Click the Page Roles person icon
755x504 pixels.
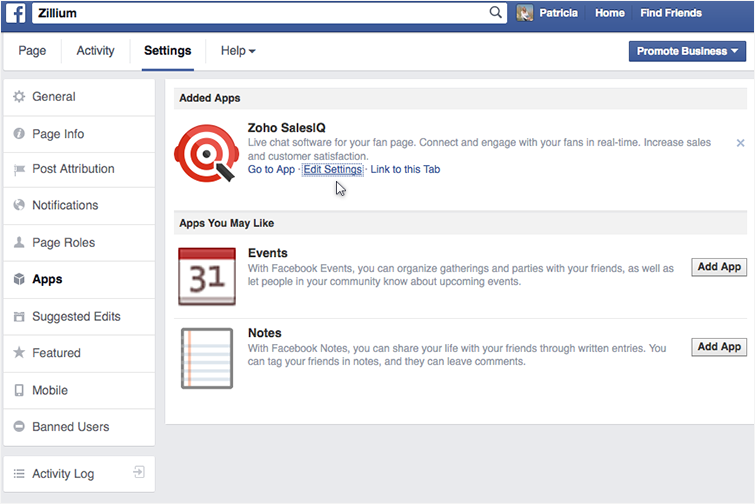pyautogui.click(x=19, y=242)
